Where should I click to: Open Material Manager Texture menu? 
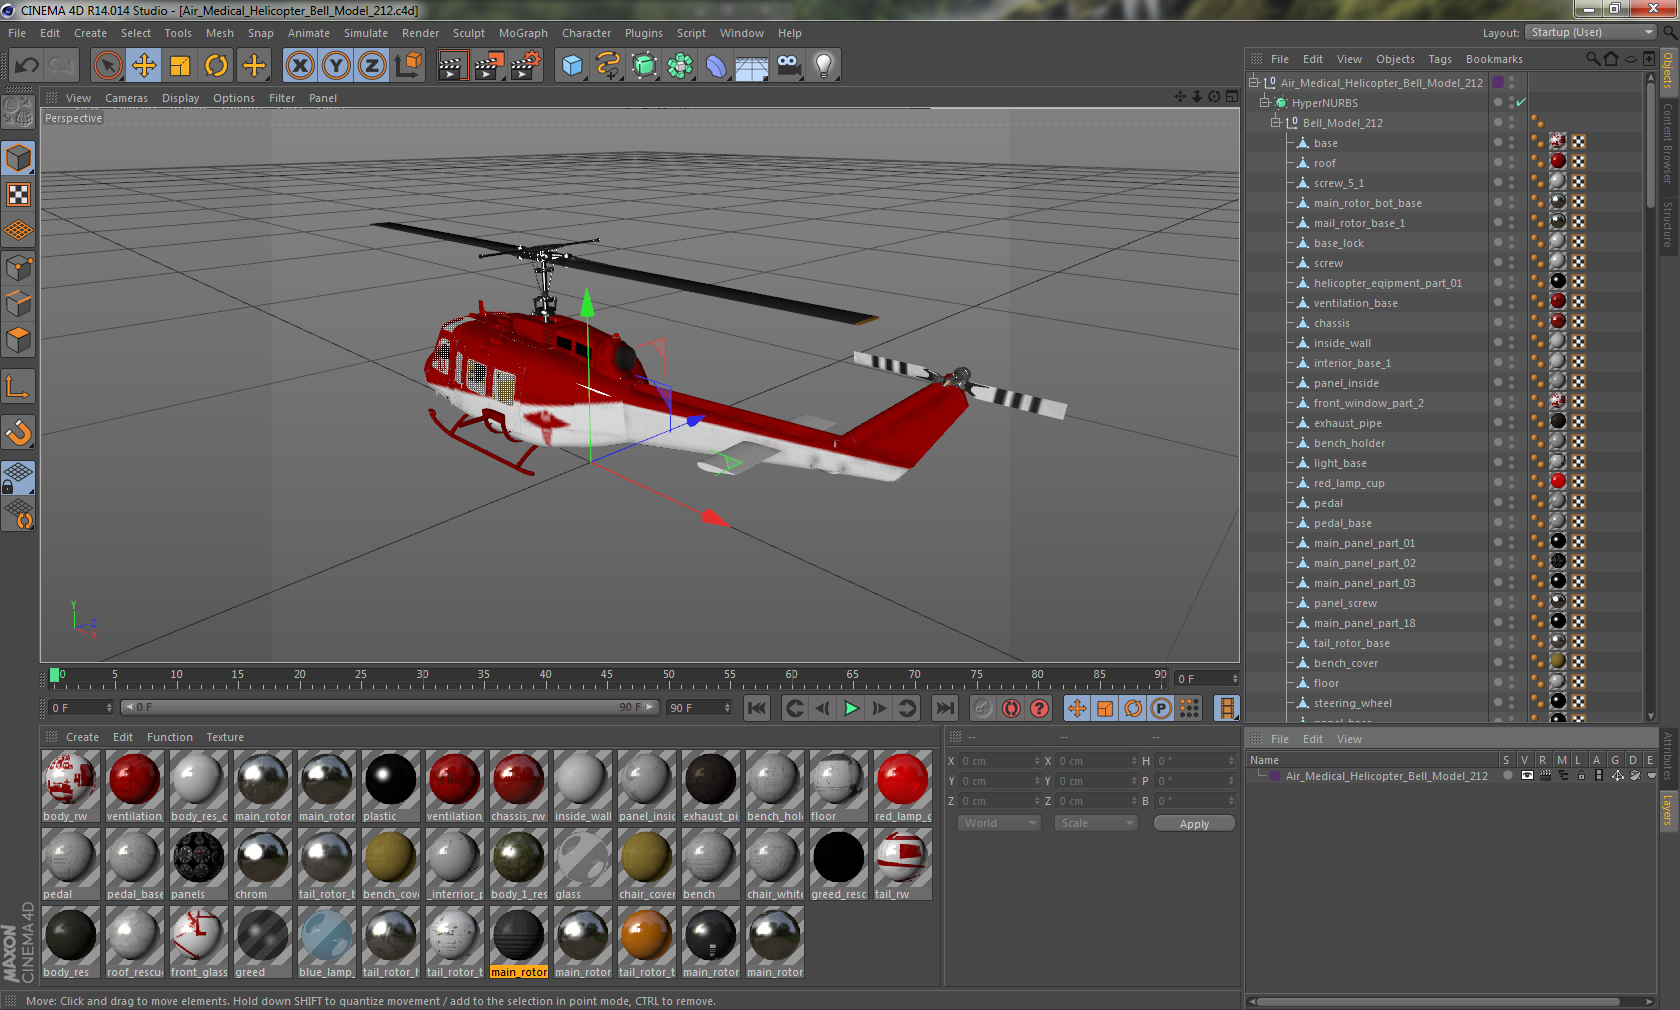tap(225, 737)
